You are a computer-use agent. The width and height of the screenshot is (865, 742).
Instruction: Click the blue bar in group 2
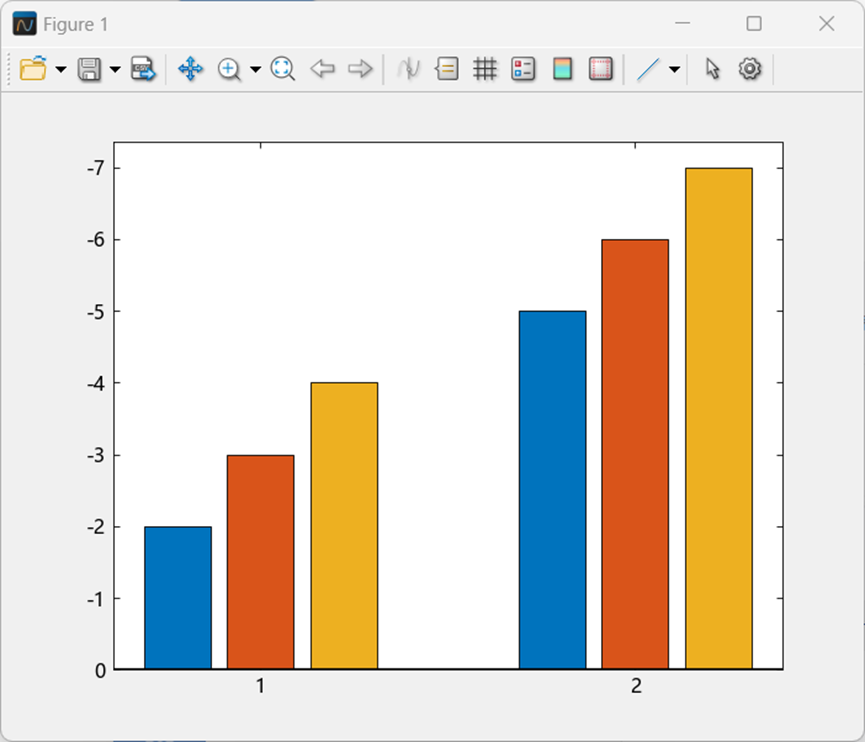[552, 490]
